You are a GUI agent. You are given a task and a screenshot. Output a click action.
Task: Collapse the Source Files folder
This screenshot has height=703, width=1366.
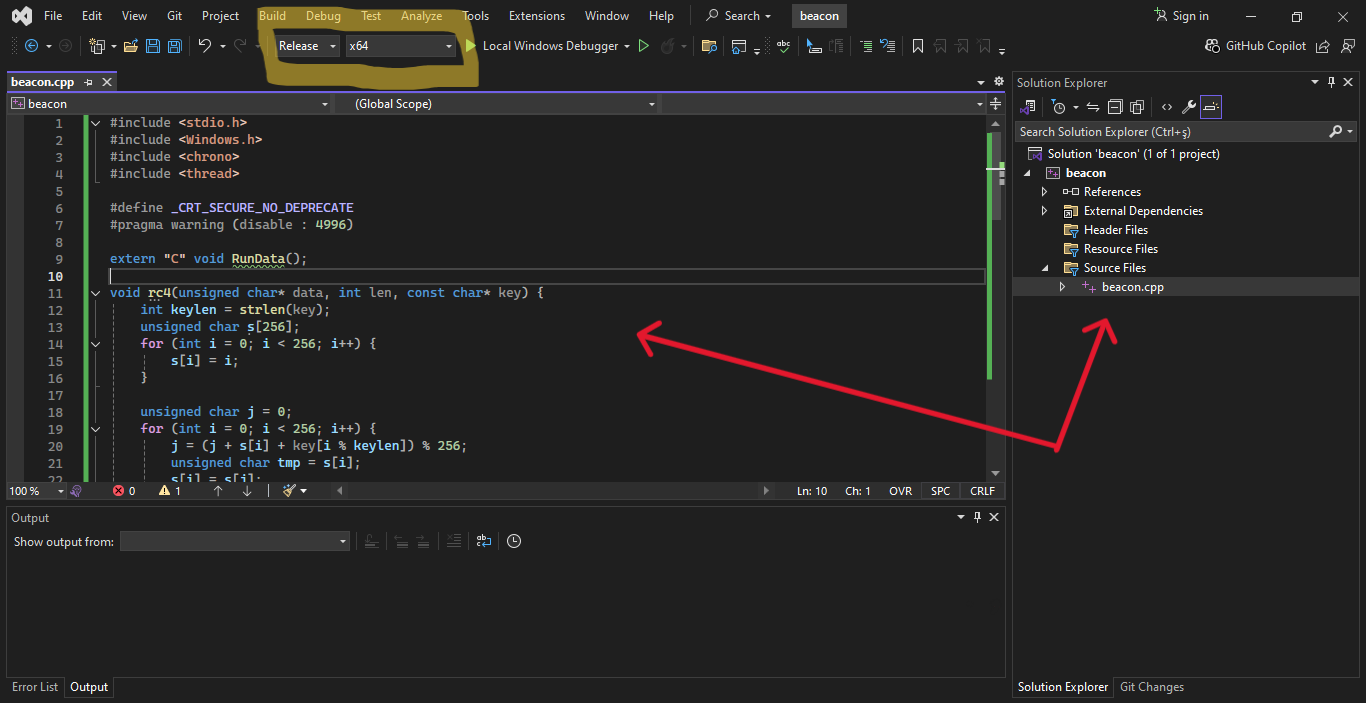tap(1045, 268)
